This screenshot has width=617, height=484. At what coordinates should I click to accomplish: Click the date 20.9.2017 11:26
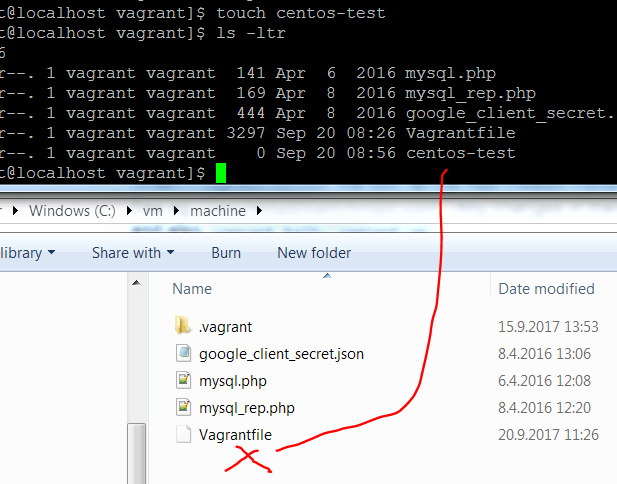pyautogui.click(x=548, y=434)
